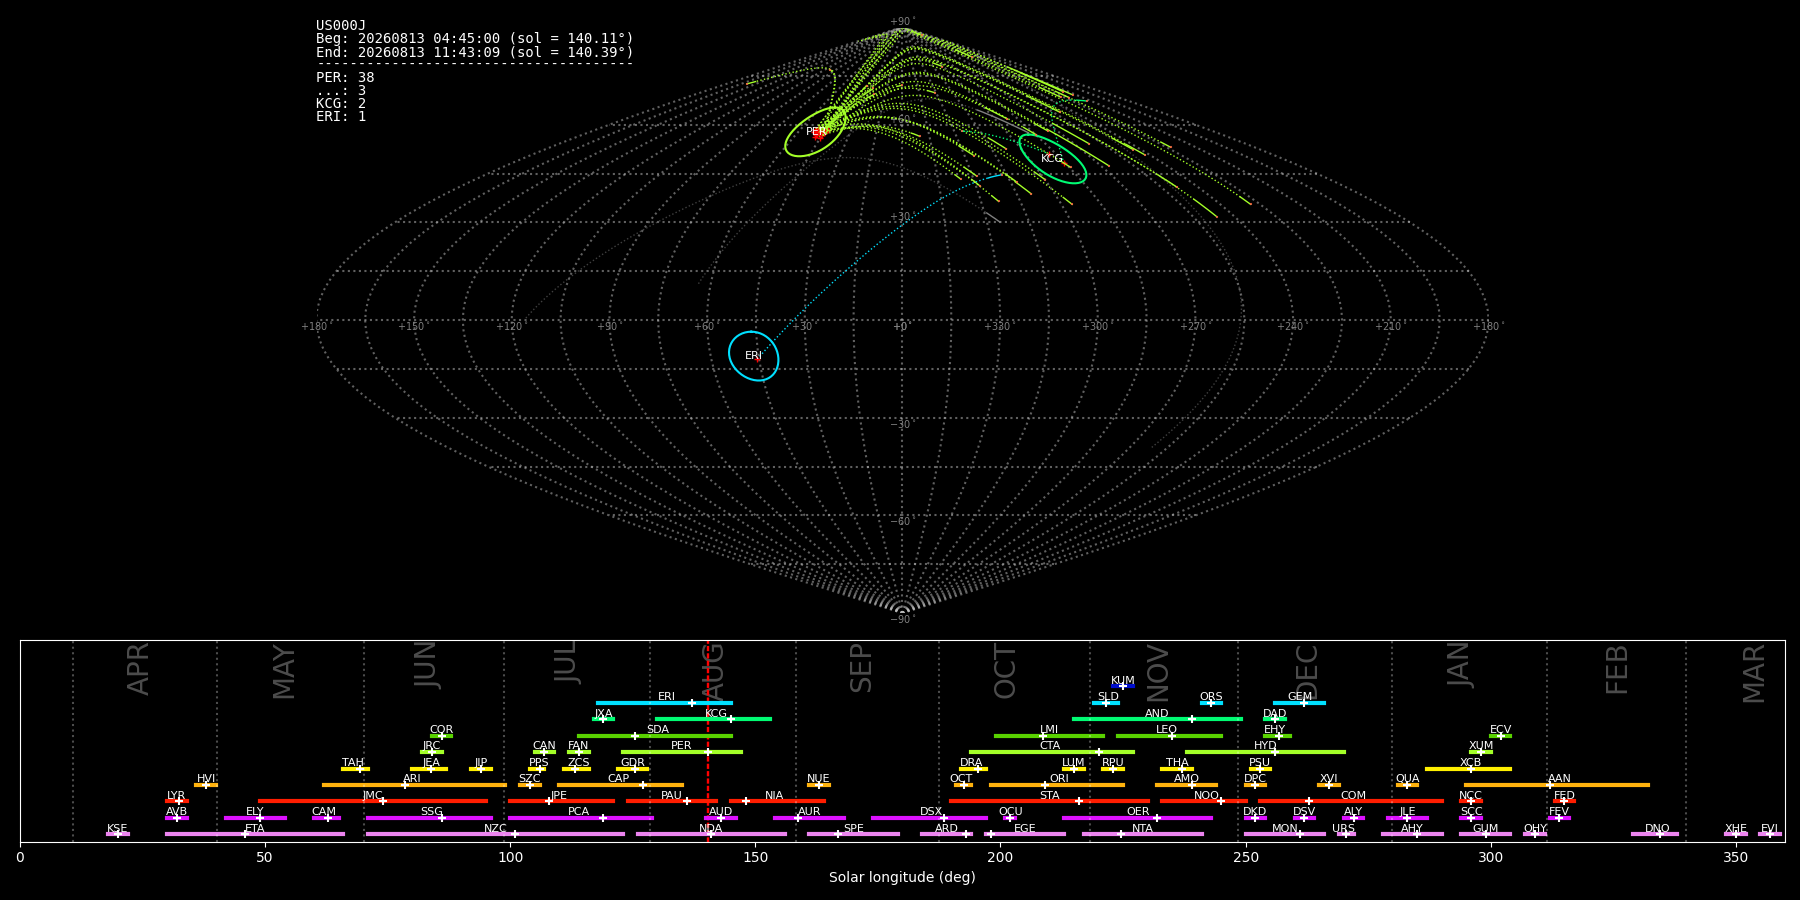The height and width of the screenshot is (900, 1800).
Task: Click the +90° pole label on sky map
Action: 902,22
